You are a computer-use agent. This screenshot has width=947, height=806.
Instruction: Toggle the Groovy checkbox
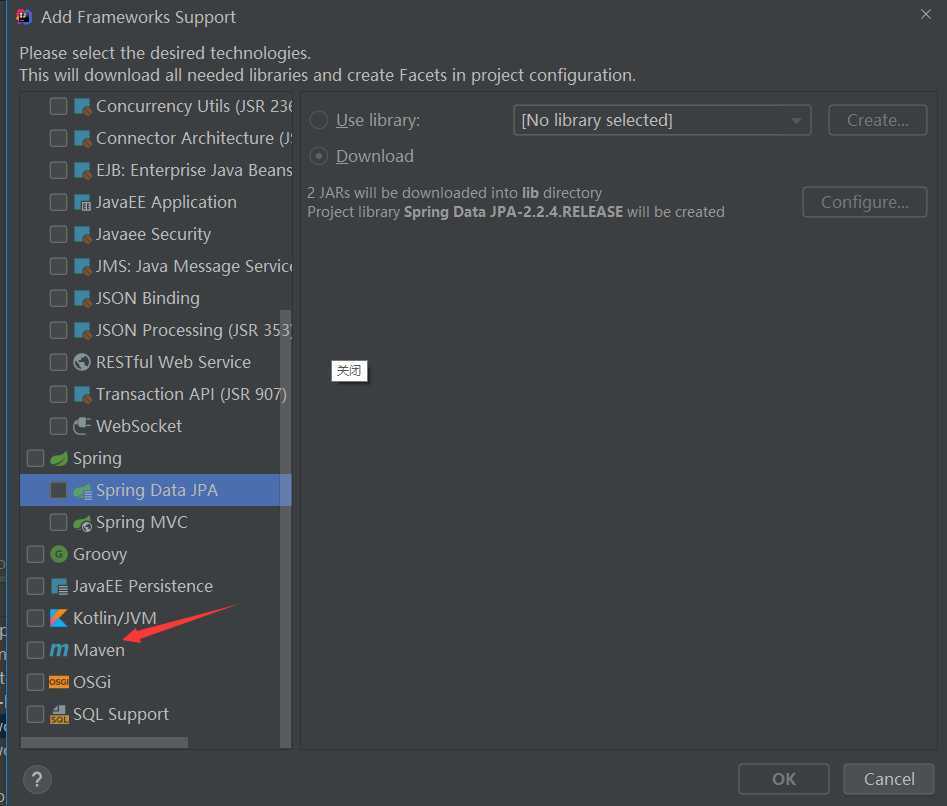pos(36,554)
